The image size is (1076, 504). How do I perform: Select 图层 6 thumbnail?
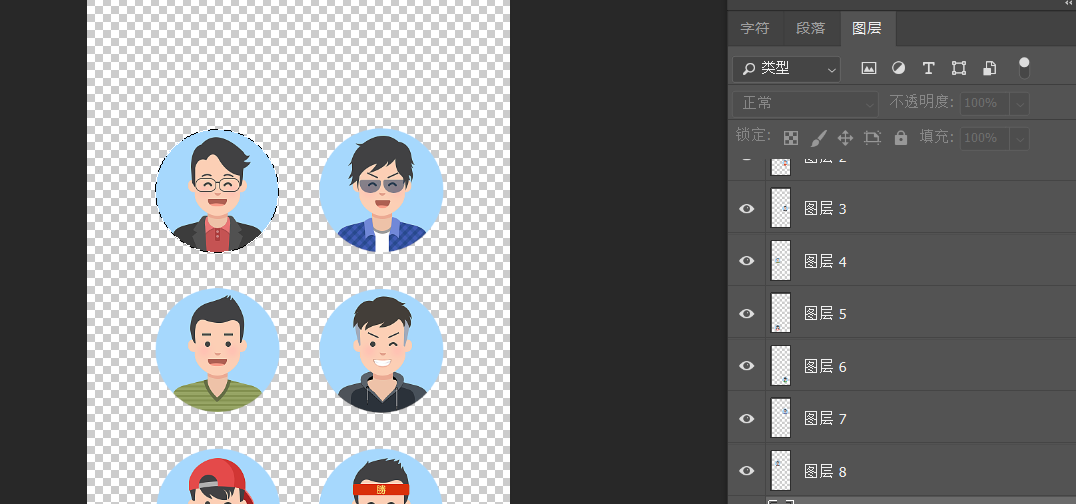click(x=781, y=365)
